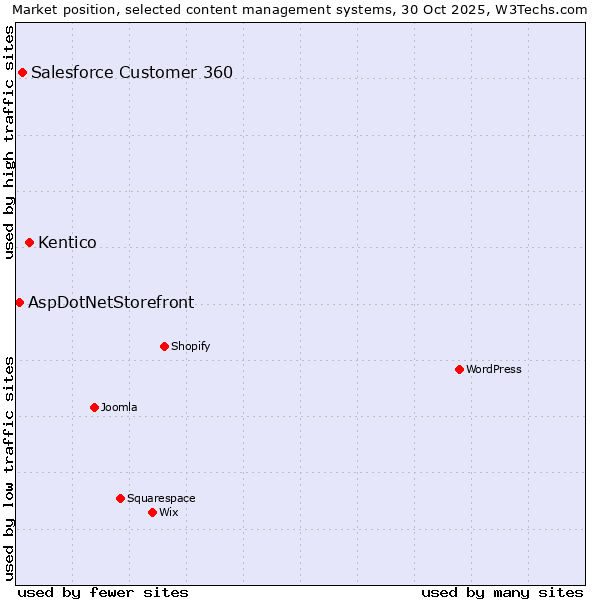Click the Wix data point marker
The width and height of the screenshot is (600, 600).
152,512
